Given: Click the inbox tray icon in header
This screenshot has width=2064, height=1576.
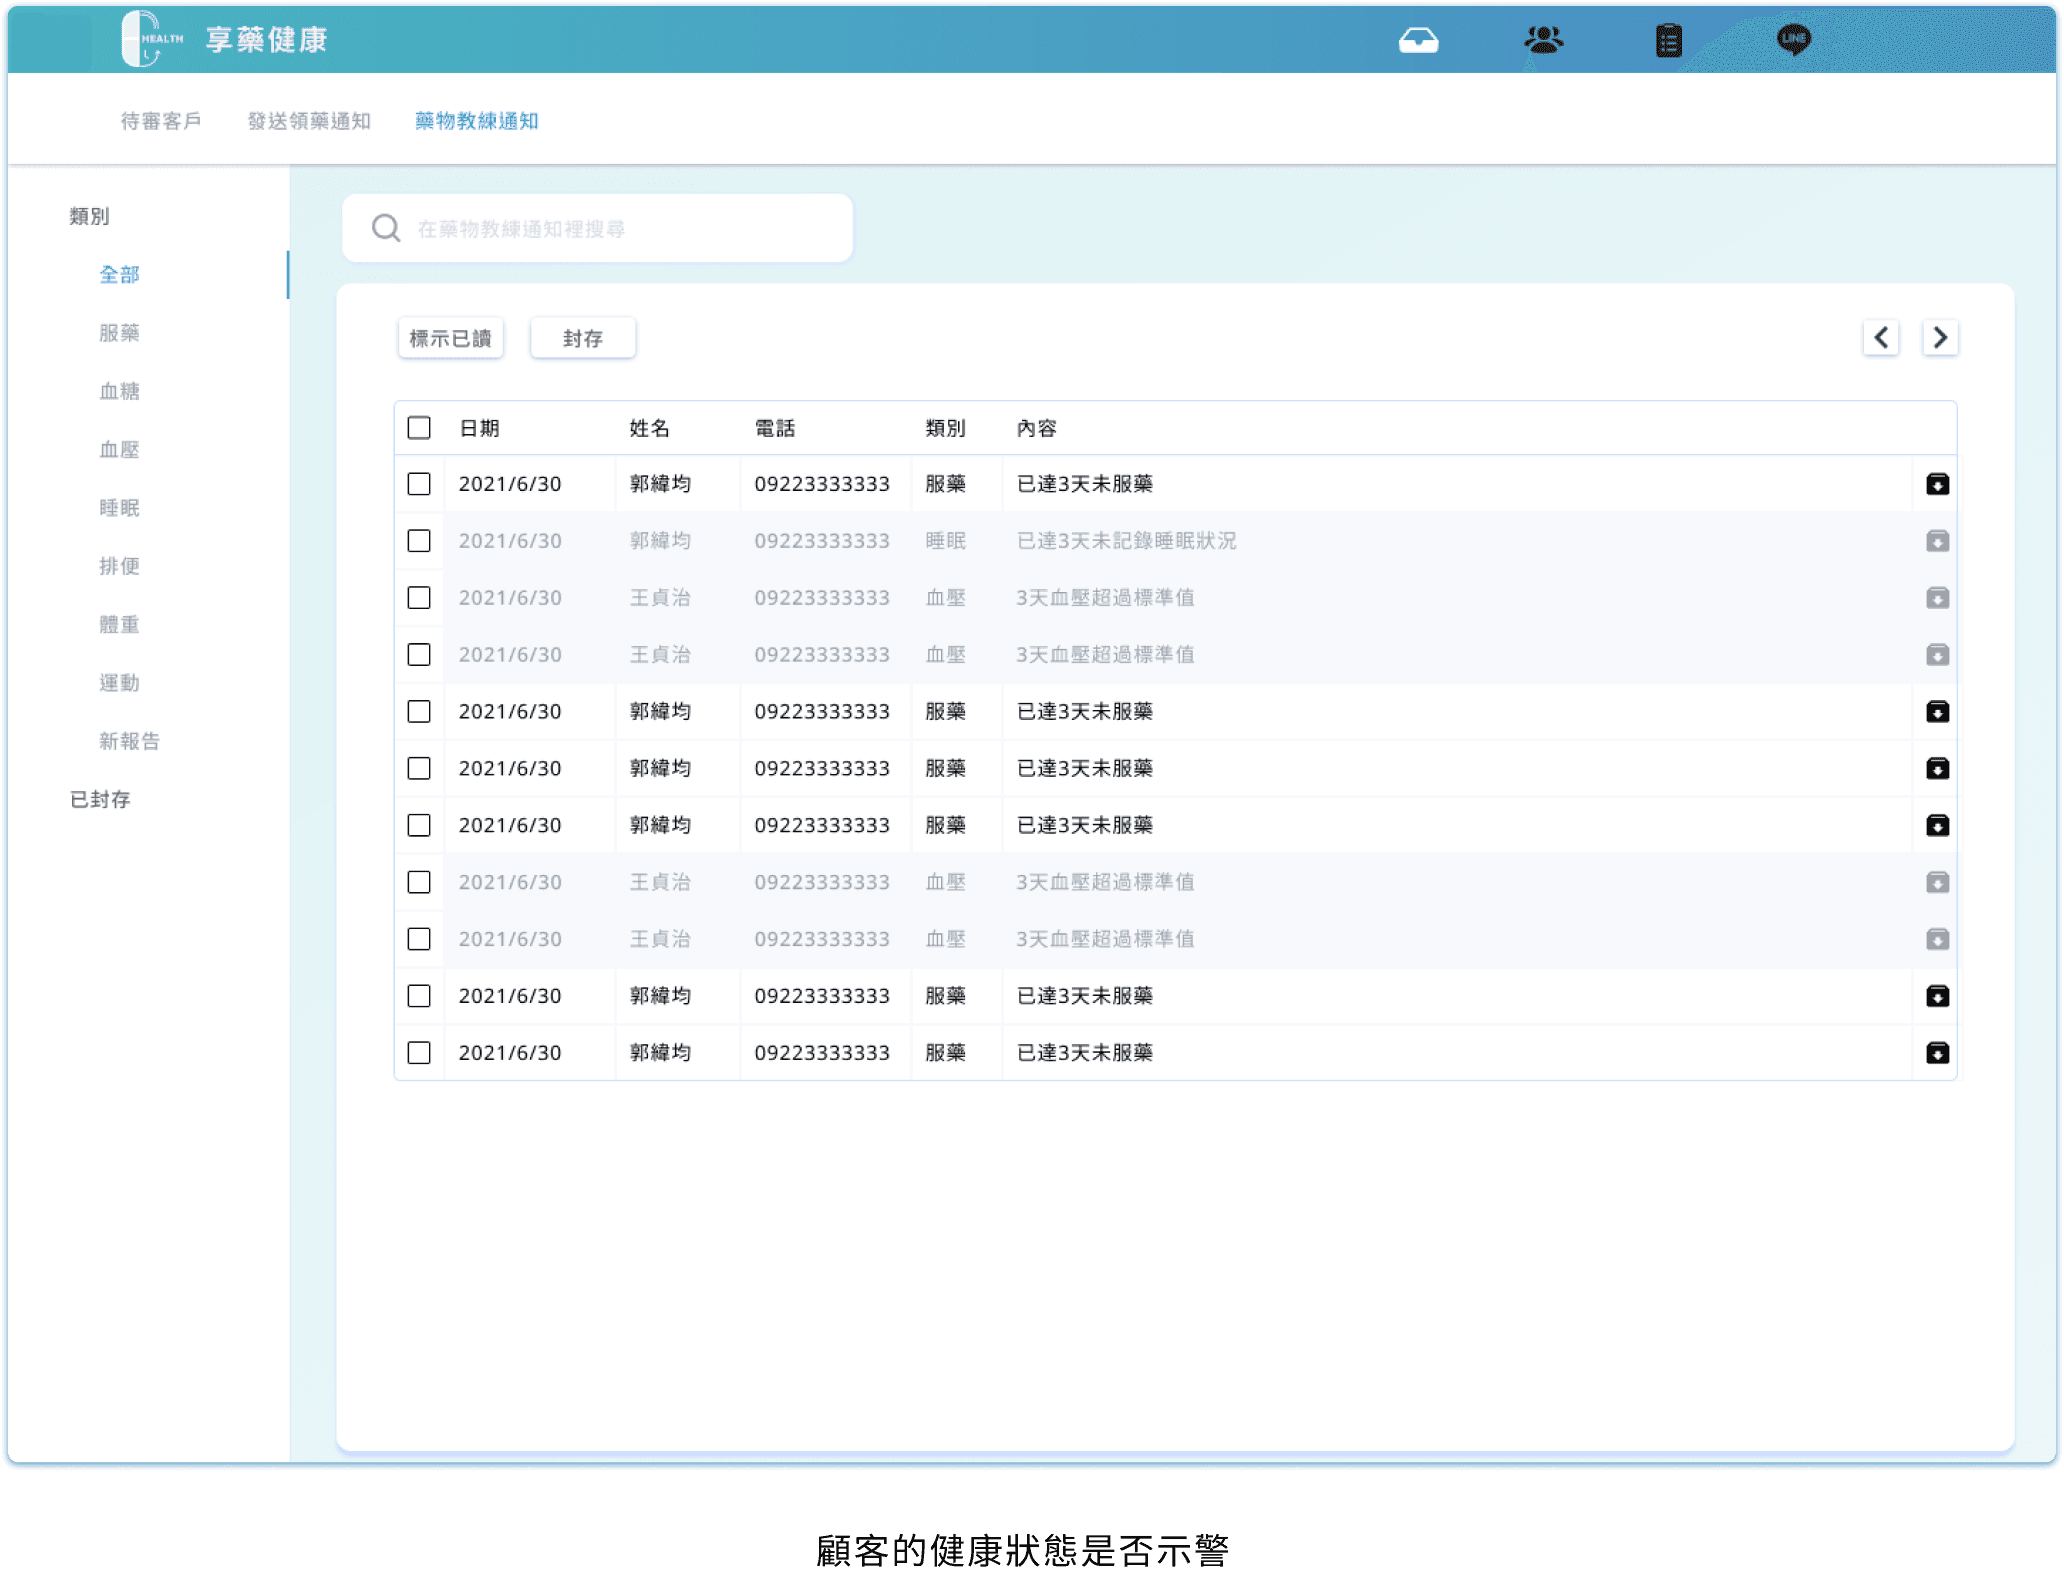Looking at the screenshot, I should tap(1418, 40).
